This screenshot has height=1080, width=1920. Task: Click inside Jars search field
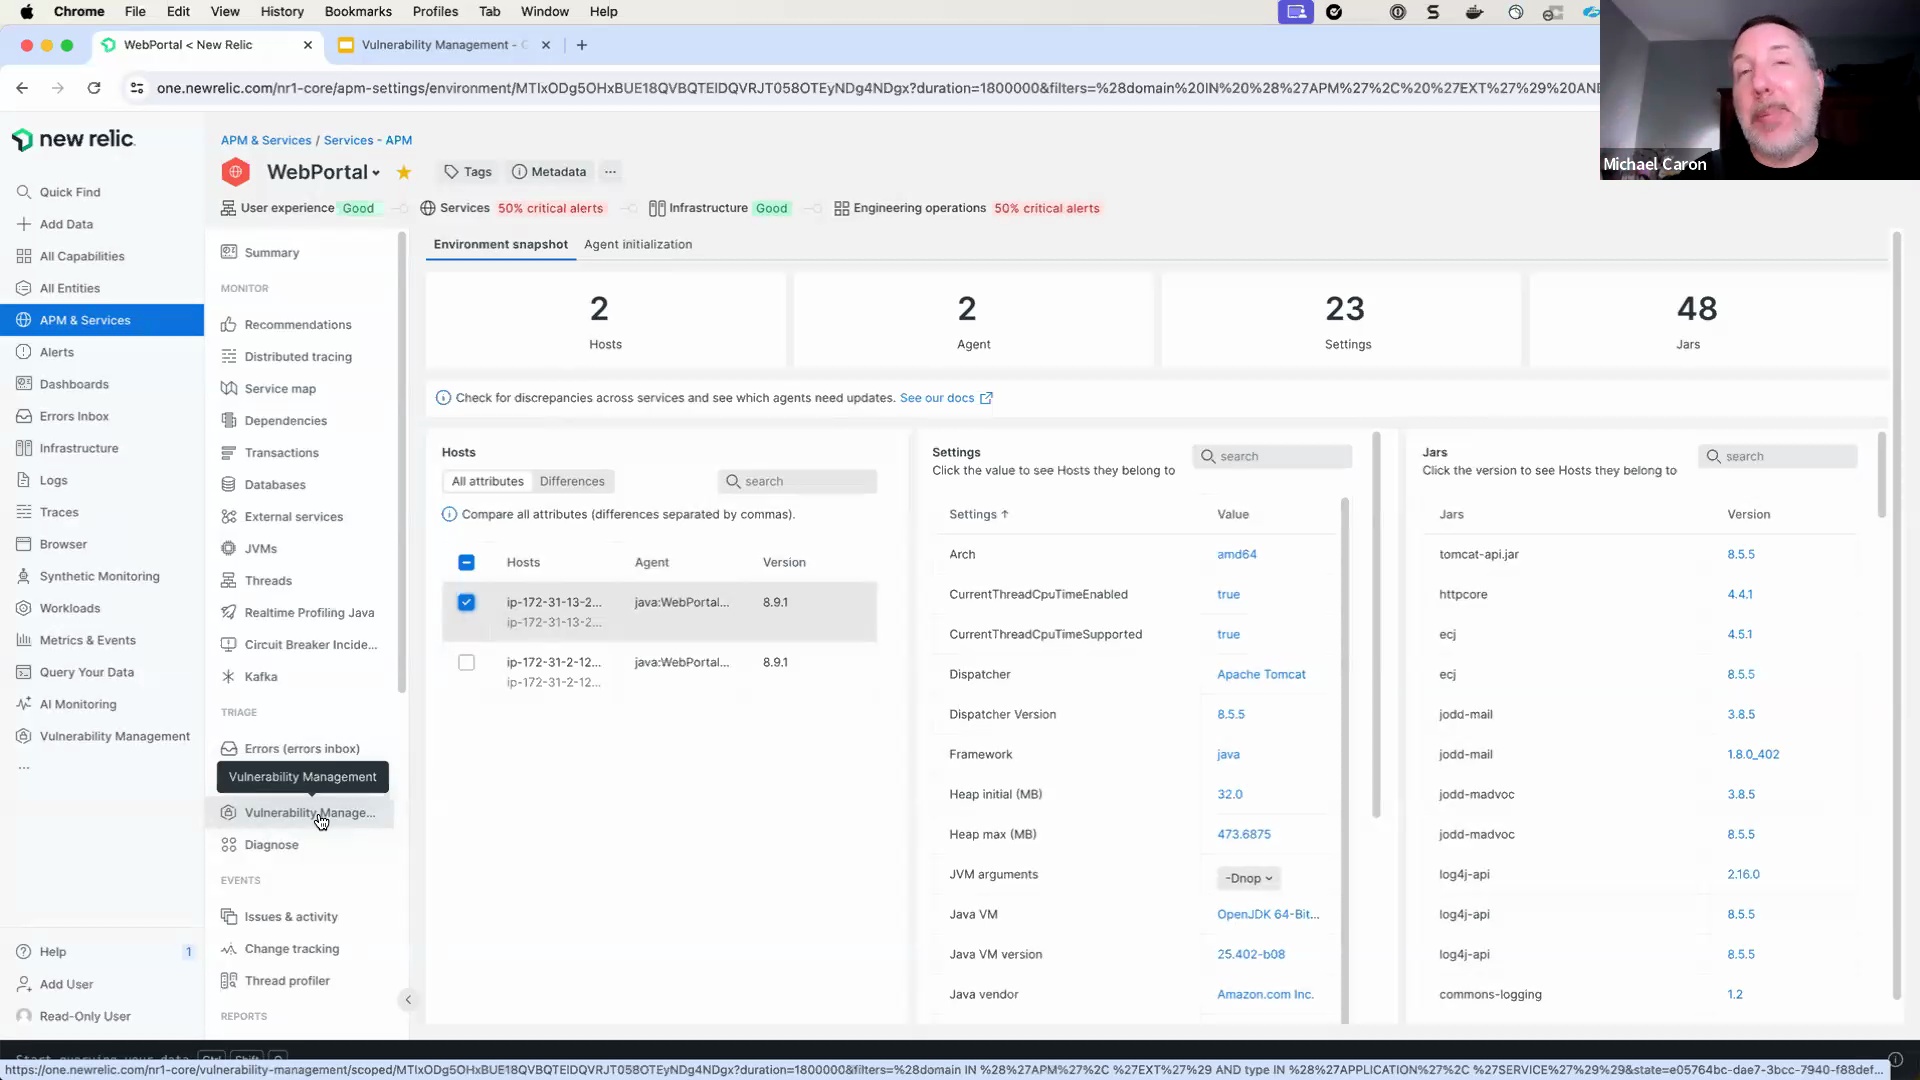(1778, 456)
